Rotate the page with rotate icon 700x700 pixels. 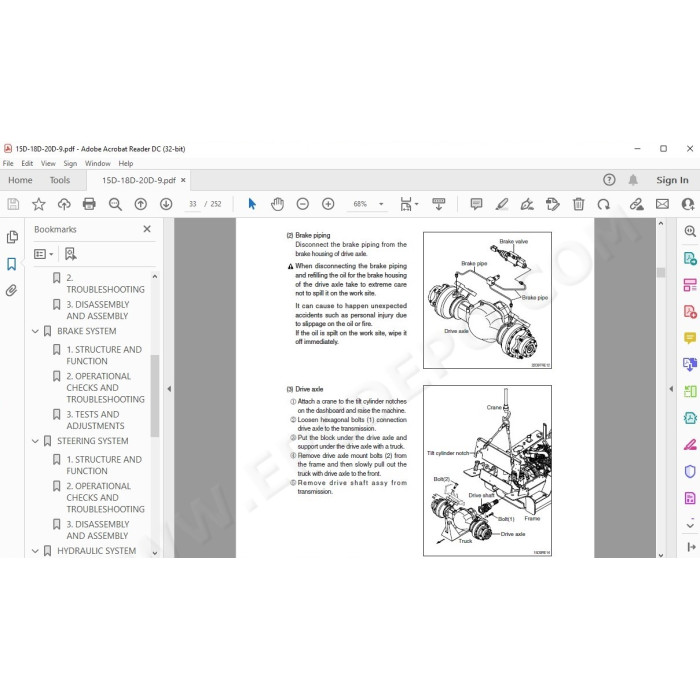604,204
